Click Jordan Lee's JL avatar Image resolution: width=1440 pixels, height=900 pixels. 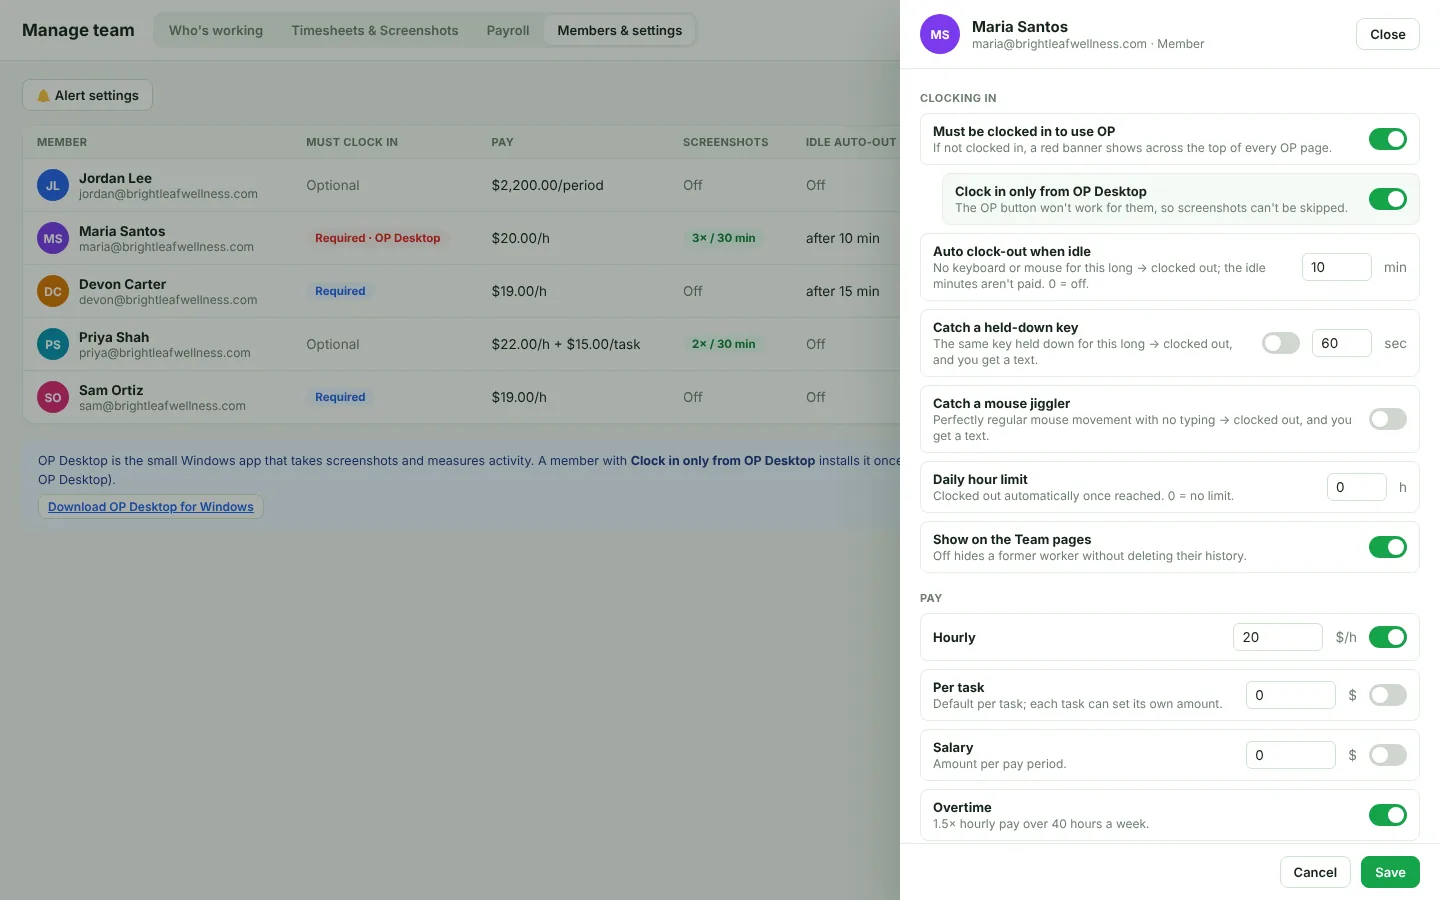click(x=53, y=185)
